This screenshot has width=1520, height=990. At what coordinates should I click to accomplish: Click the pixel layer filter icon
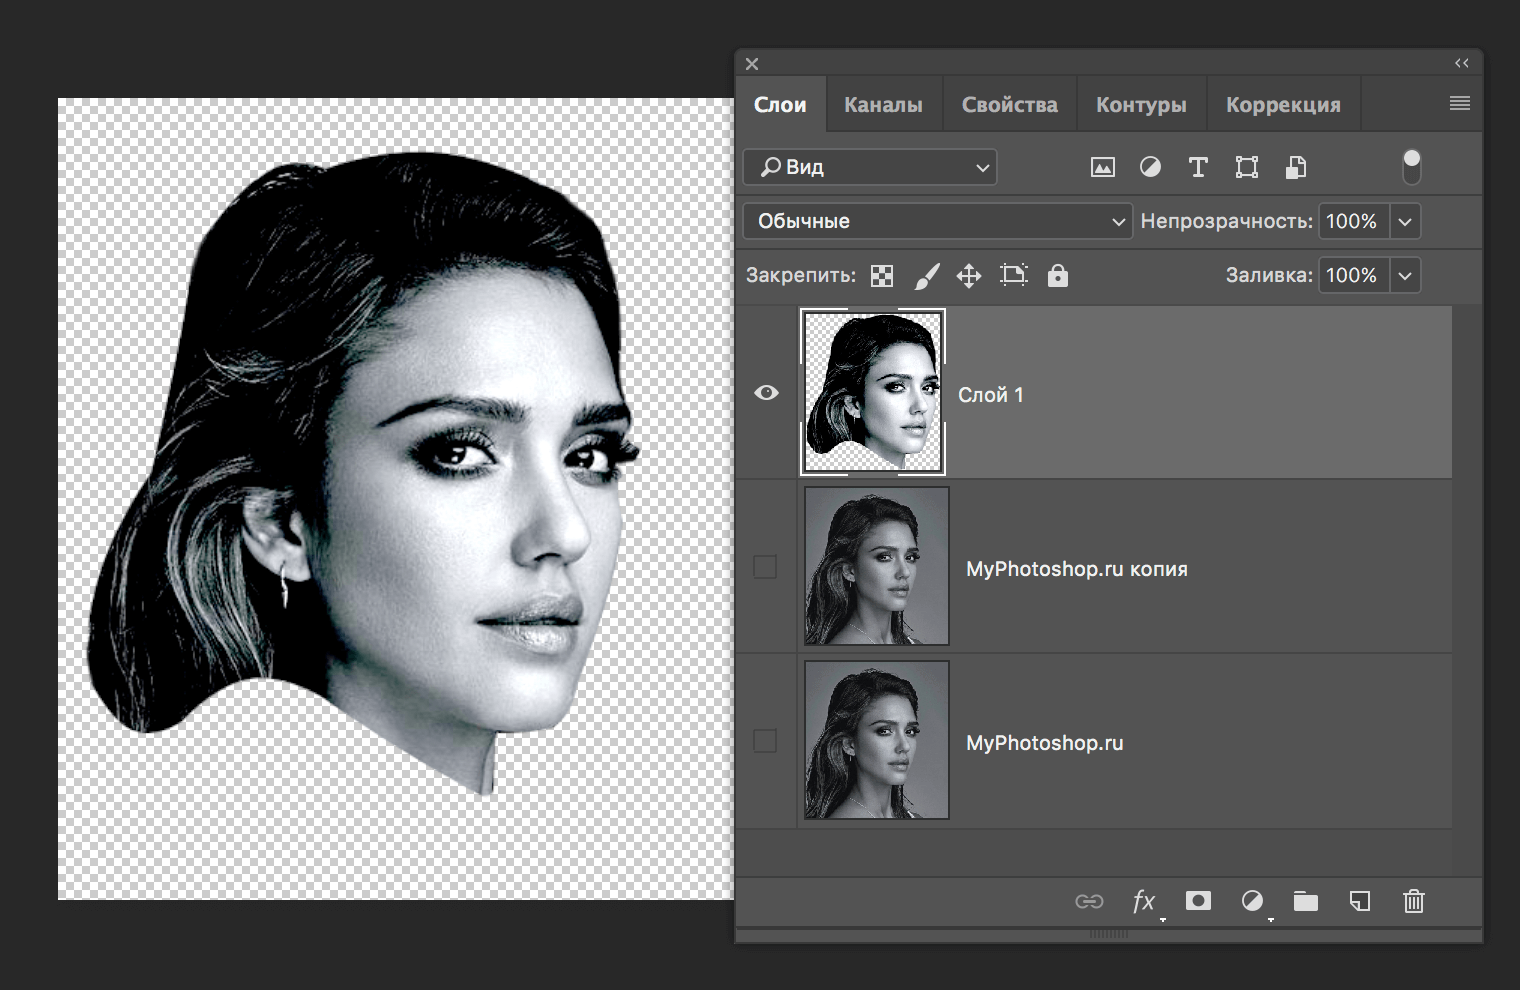(x=1102, y=168)
